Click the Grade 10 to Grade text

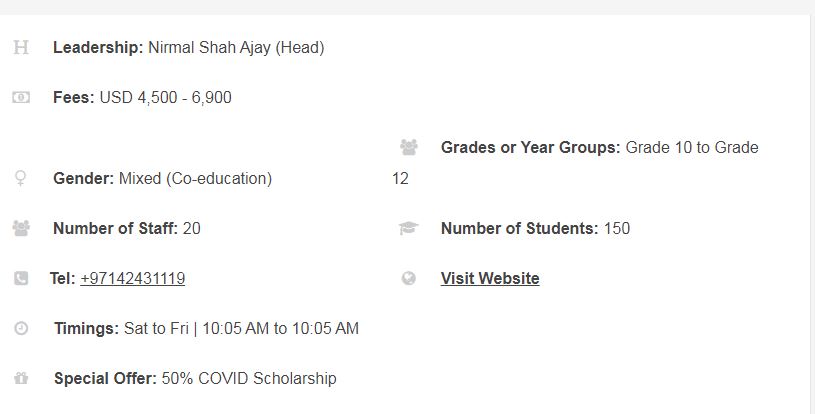point(692,148)
